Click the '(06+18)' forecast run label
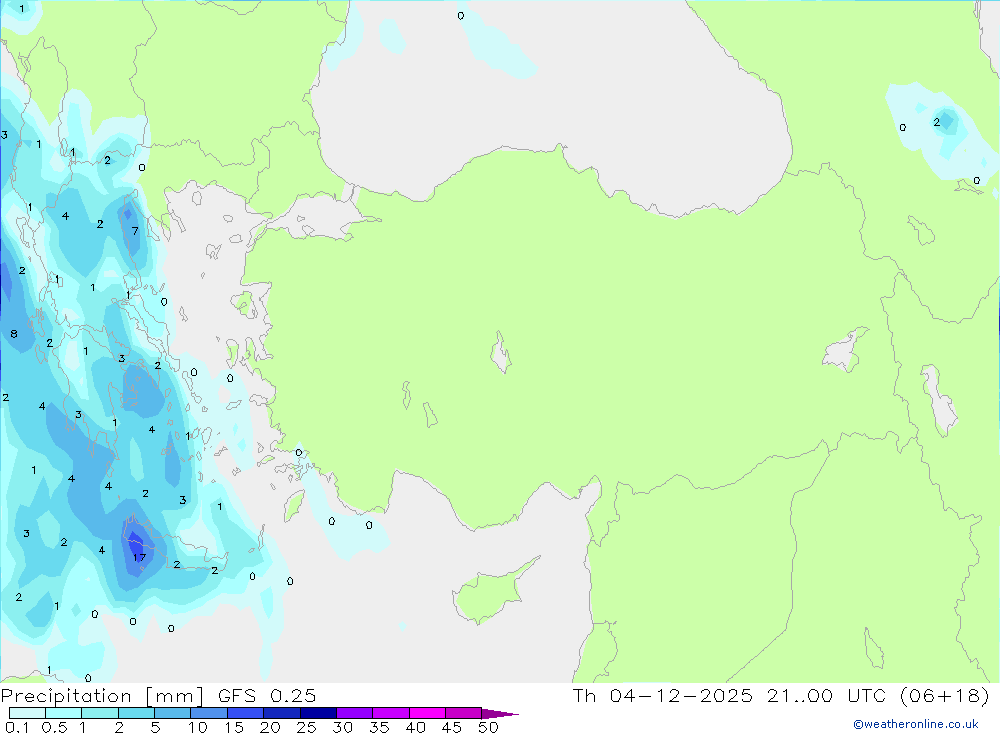This screenshot has width=1000, height=733. pyautogui.click(x=945, y=695)
